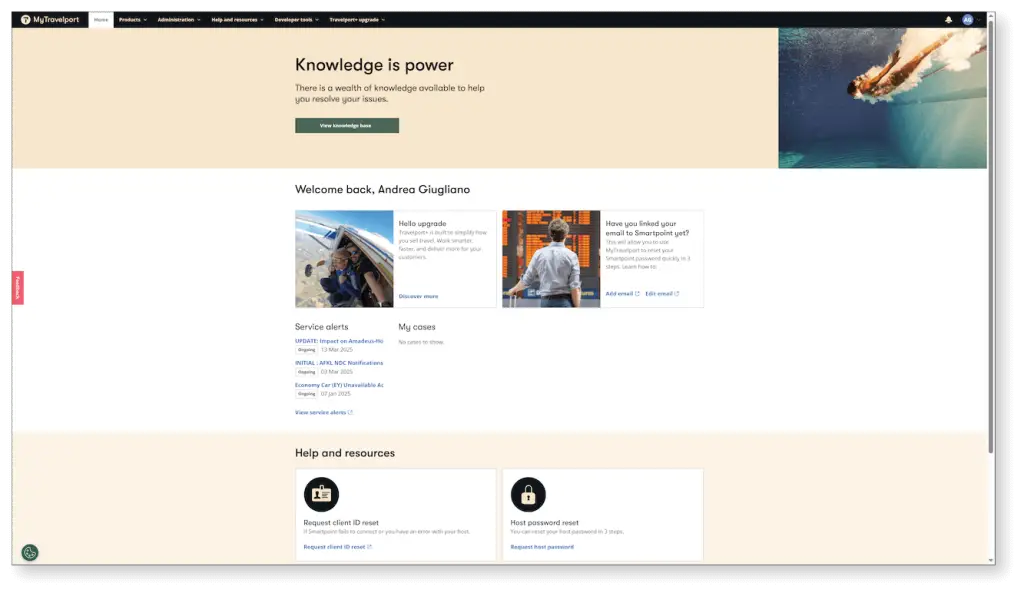Expand the Products dropdown menu

pos(133,19)
